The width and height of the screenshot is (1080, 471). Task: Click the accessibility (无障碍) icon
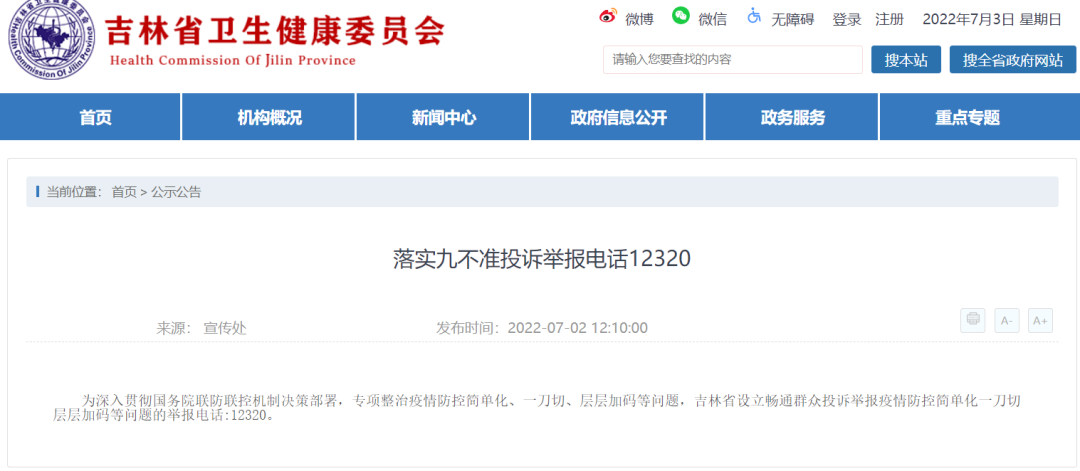753,17
